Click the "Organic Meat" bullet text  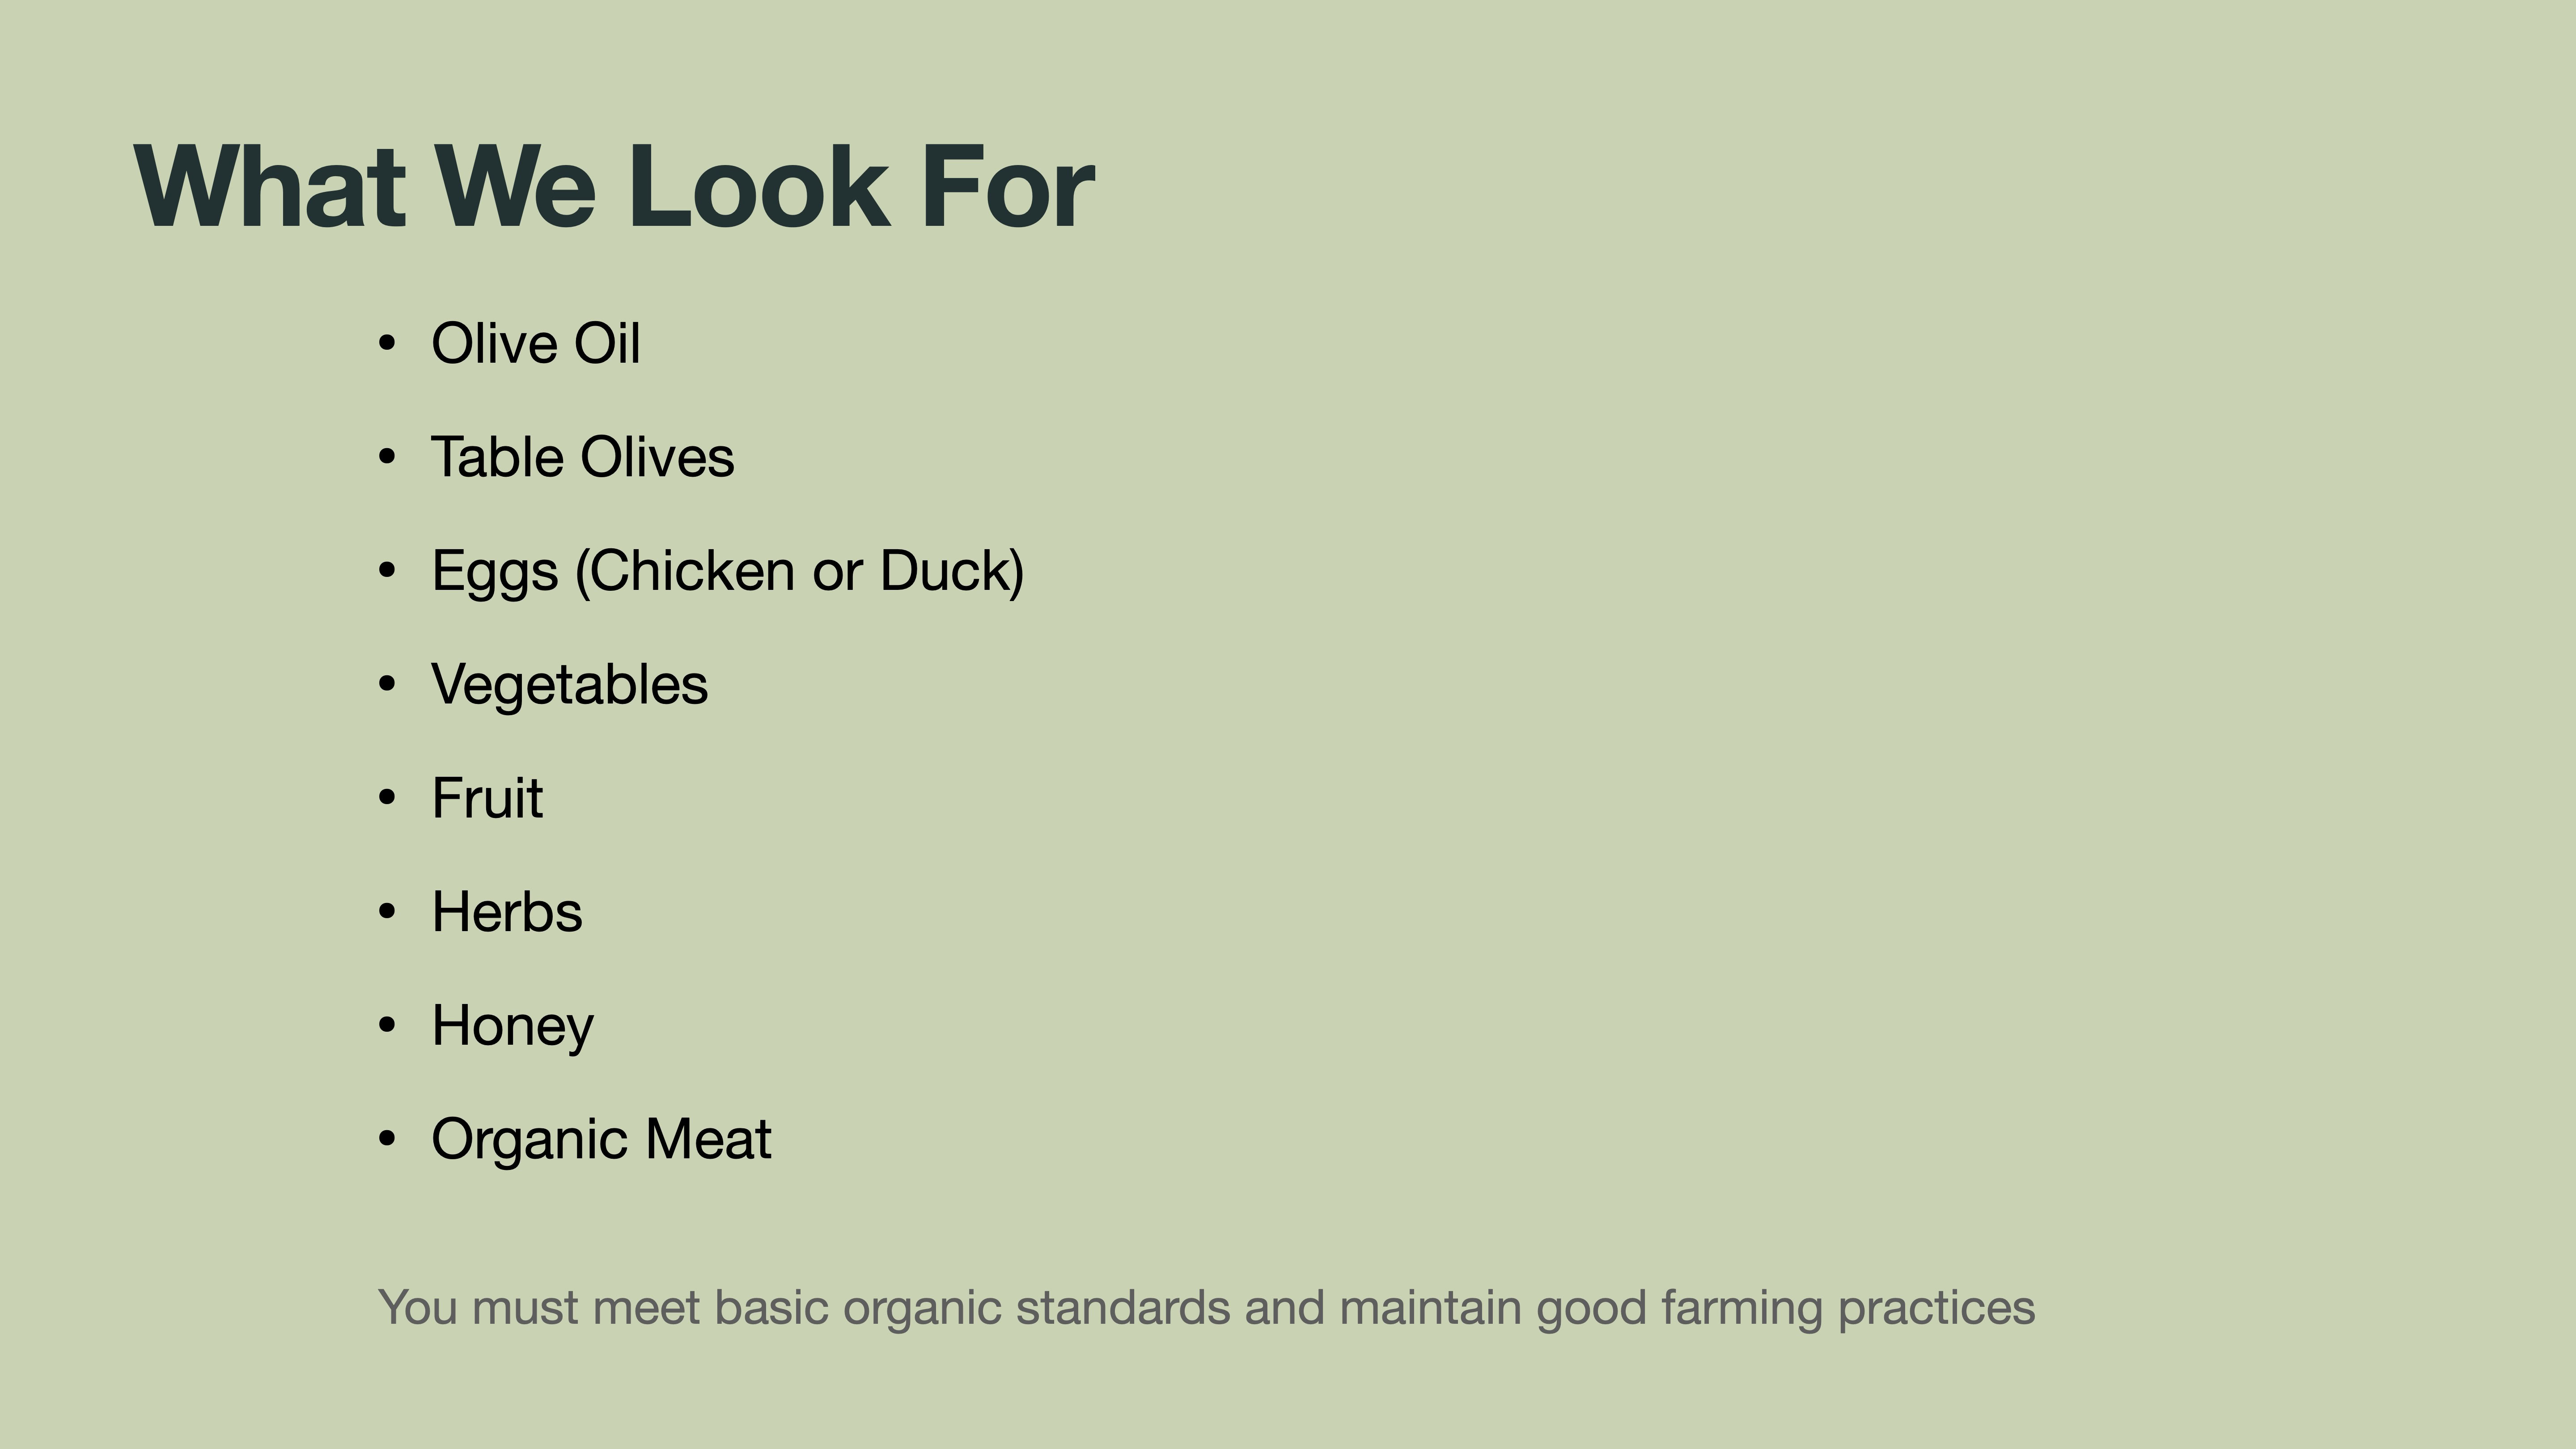601,1139
